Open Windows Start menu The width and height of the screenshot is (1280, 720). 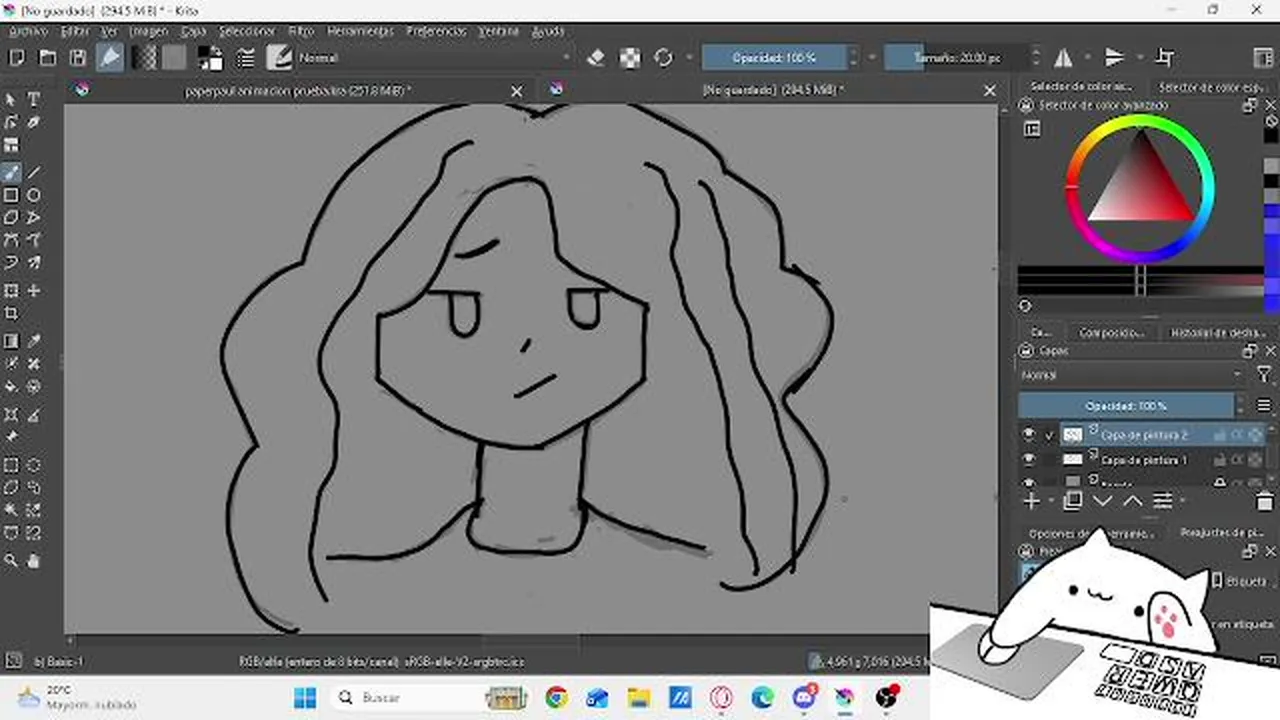pyautogui.click(x=305, y=697)
